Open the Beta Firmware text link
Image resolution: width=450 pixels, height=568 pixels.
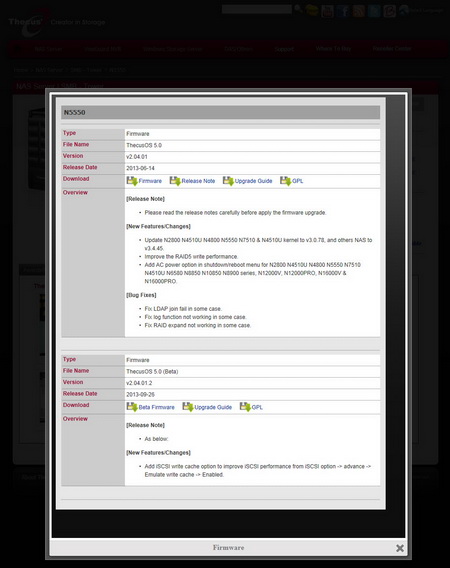157,407
